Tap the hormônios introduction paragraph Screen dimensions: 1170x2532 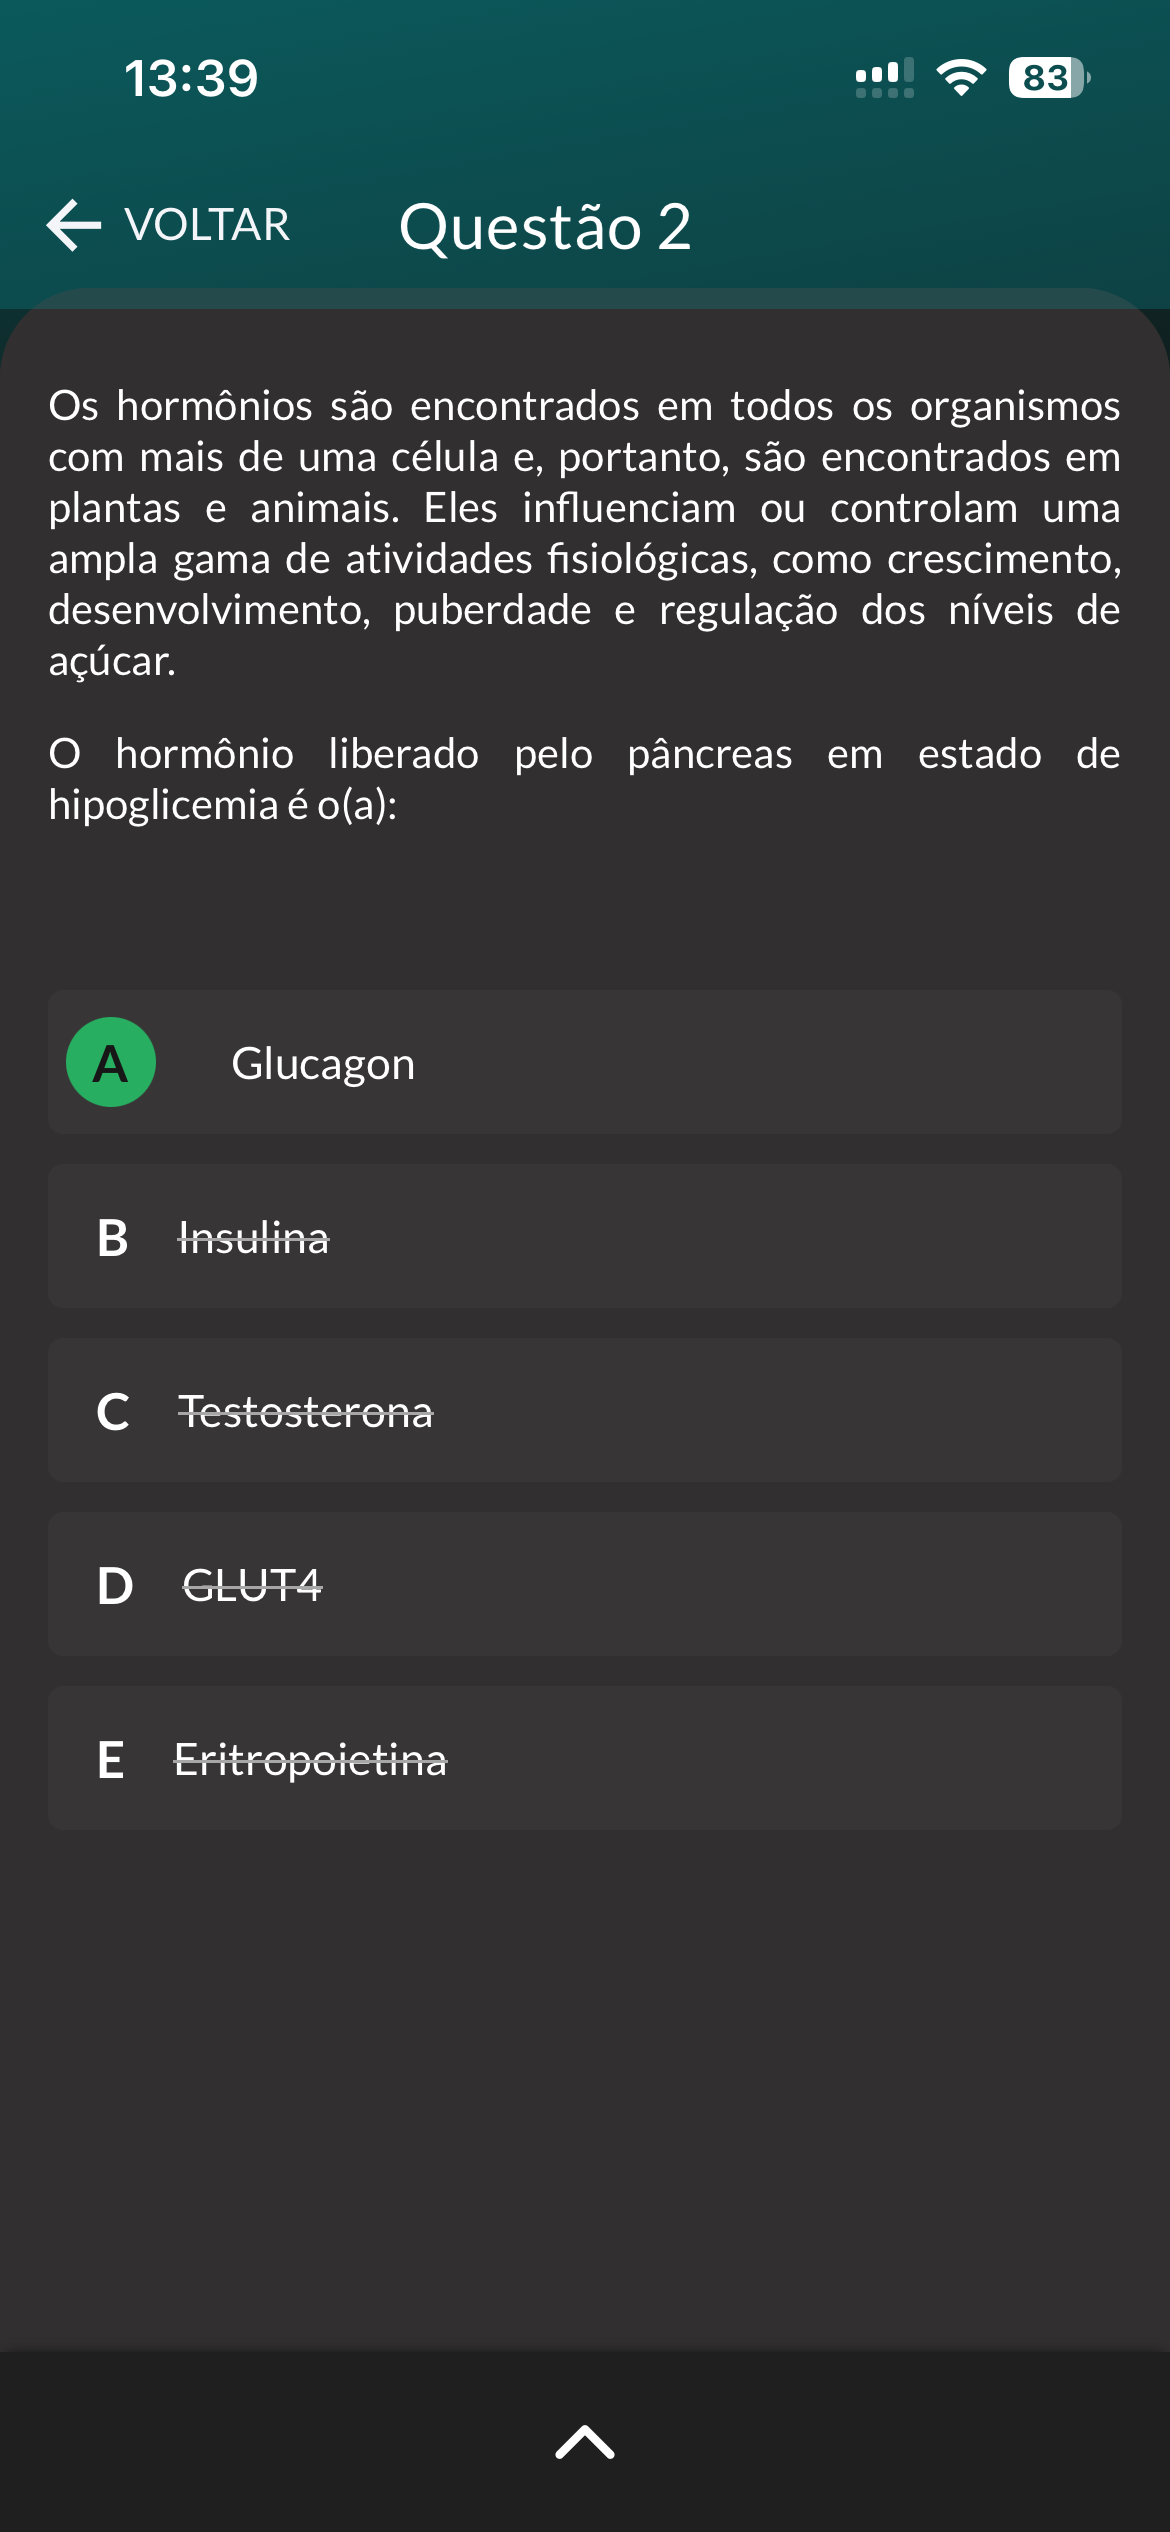(585, 533)
